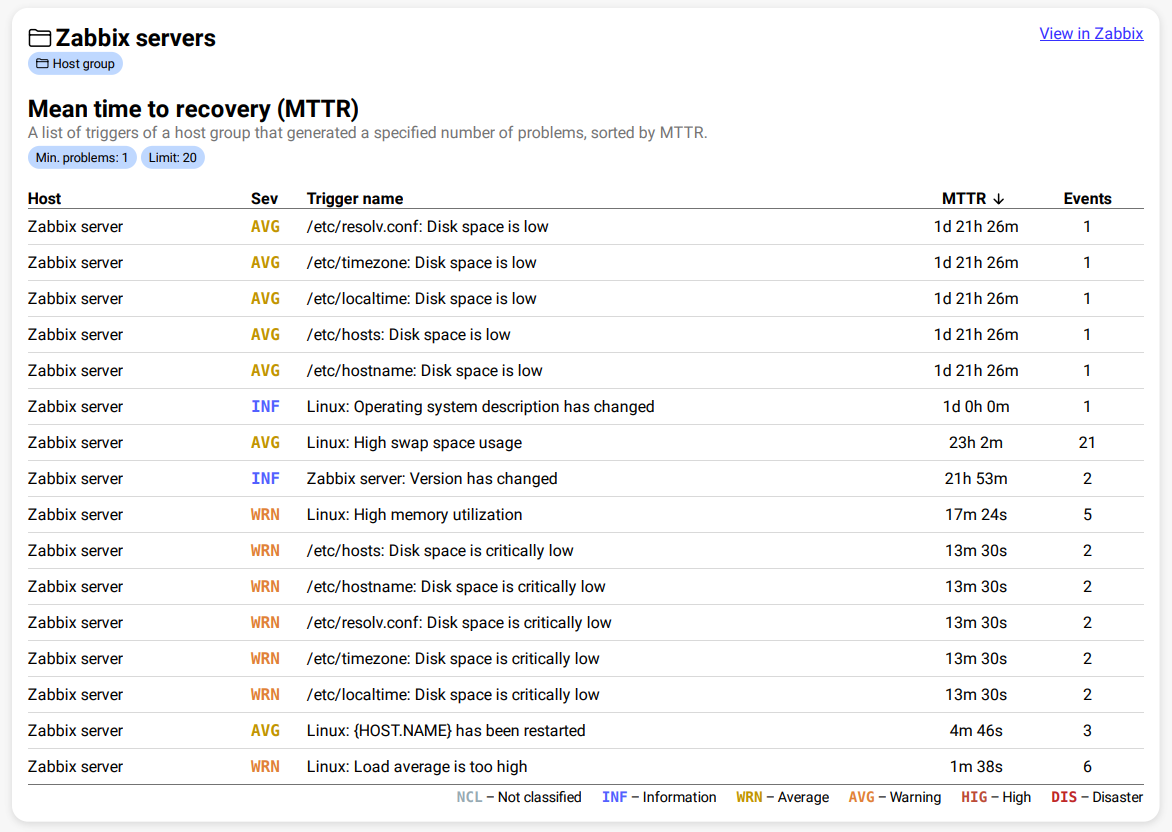This screenshot has width=1172, height=832.
Task: Open the View in Zabbix link
Action: [1091, 33]
